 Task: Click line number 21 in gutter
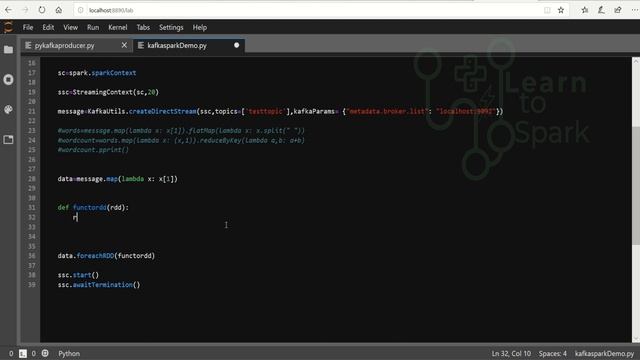(x=32, y=111)
